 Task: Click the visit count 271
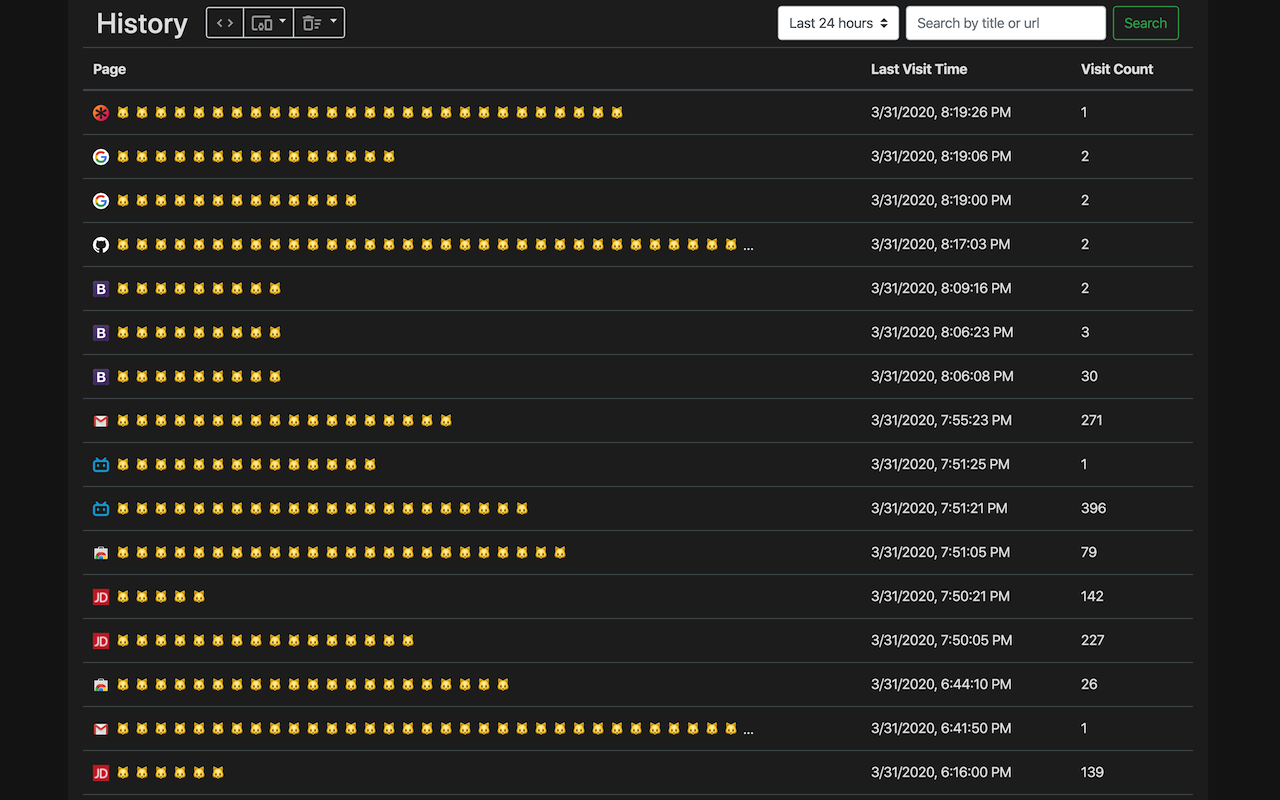click(x=1092, y=421)
